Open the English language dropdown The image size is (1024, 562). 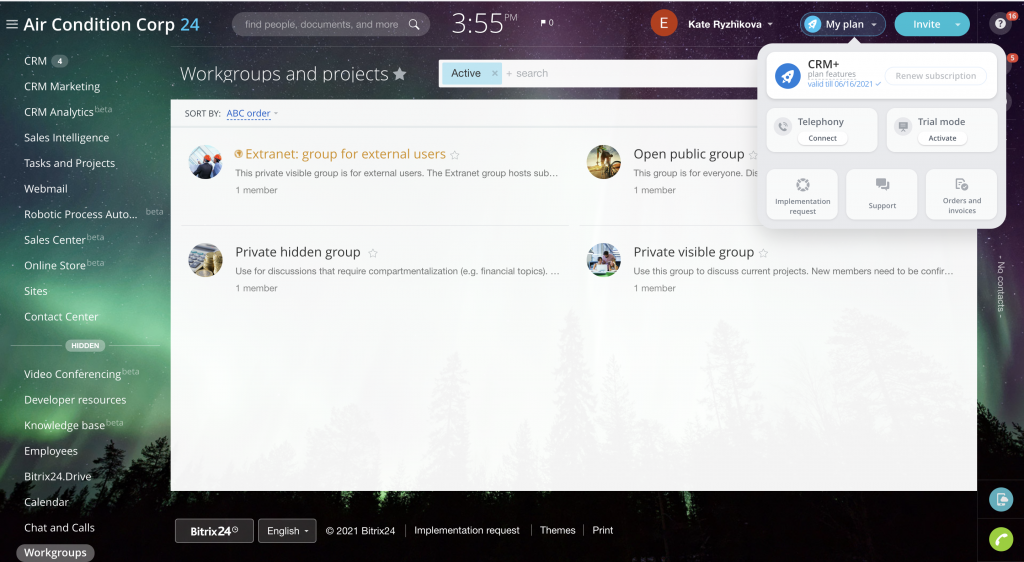tap(287, 530)
